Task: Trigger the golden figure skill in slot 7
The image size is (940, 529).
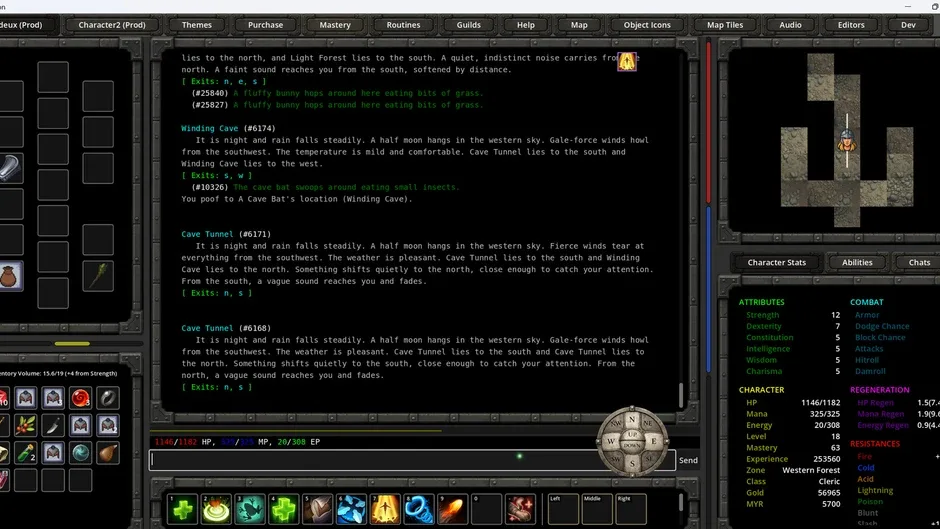Action: pyautogui.click(x=385, y=510)
